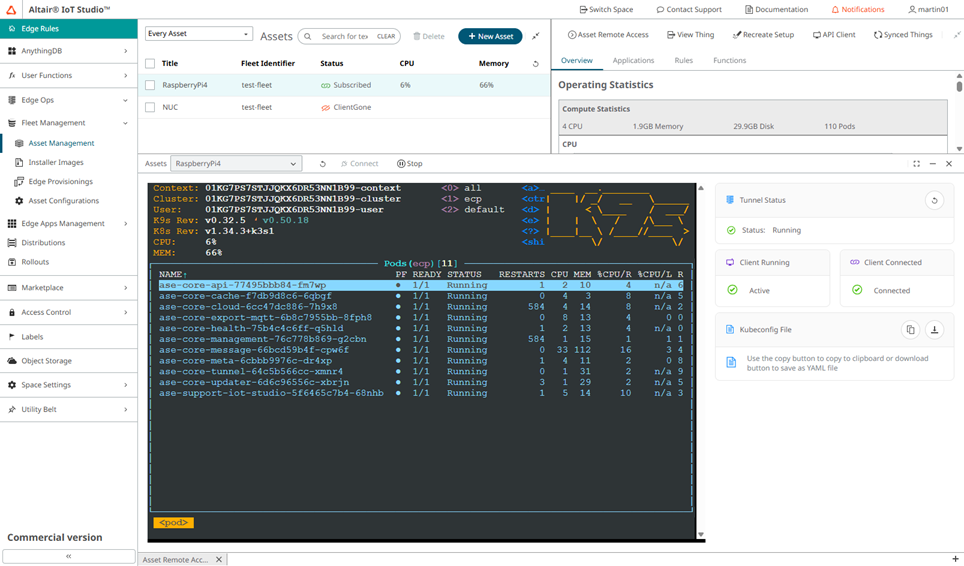The image size is (964, 566).
Task: Click the Stop terminal session icon
Action: [410, 164]
